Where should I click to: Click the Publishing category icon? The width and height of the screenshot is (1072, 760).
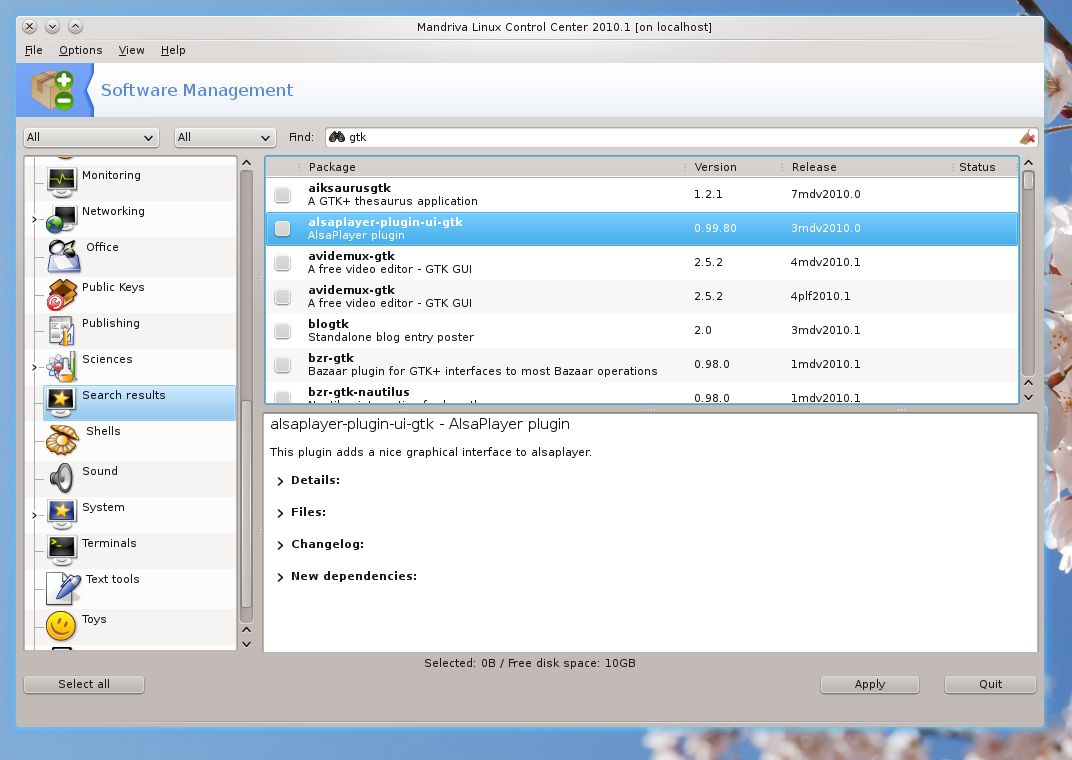pyautogui.click(x=62, y=331)
